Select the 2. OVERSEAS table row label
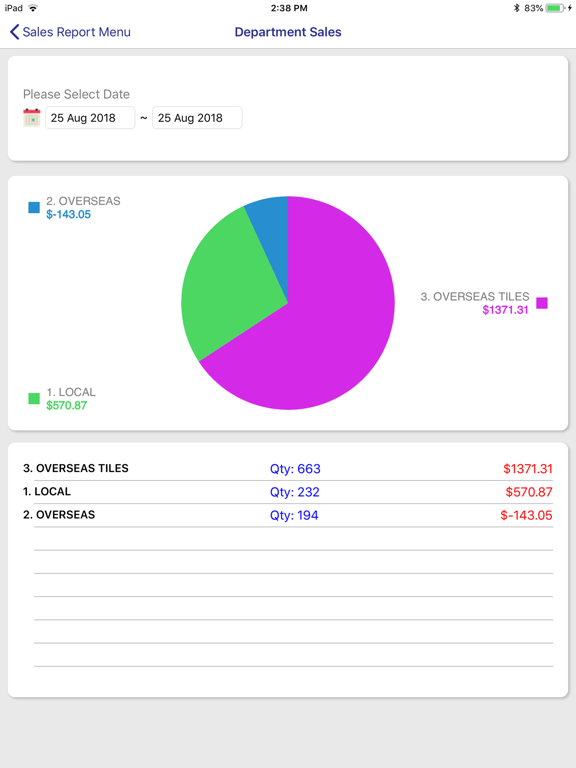576x768 pixels. pyautogui.click(x=59, y=515)
